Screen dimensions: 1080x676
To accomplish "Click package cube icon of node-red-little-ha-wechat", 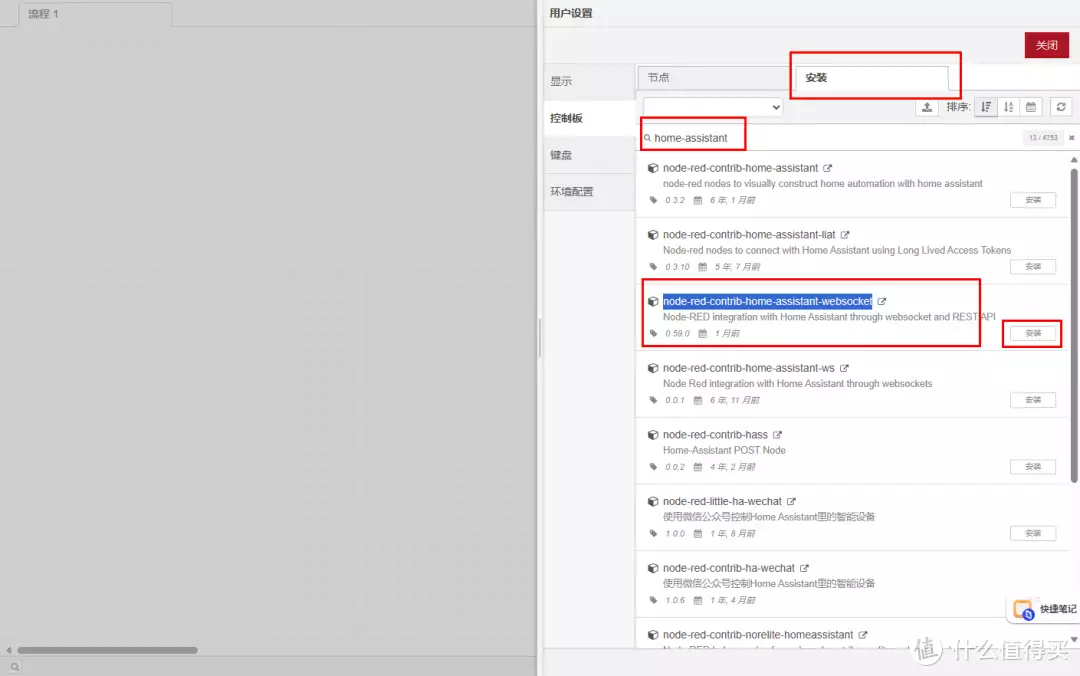I will coord(653,502).
